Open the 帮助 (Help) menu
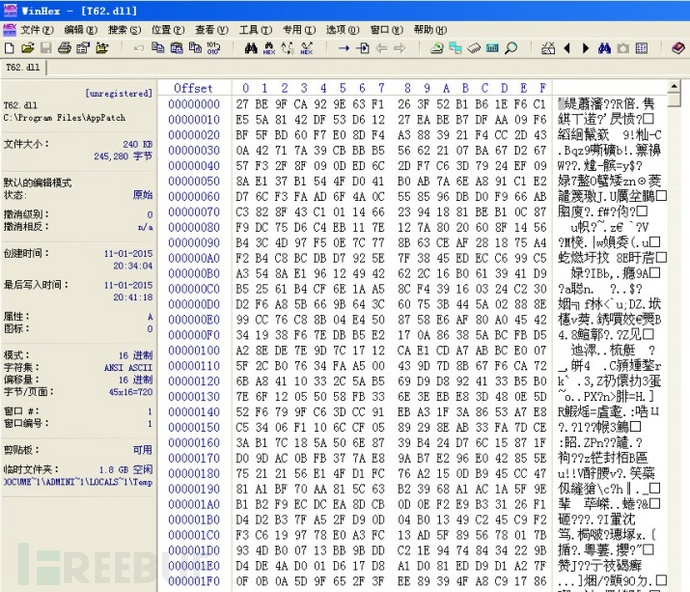This screenshot has width=690, height=592. click(x=429, y=30)
